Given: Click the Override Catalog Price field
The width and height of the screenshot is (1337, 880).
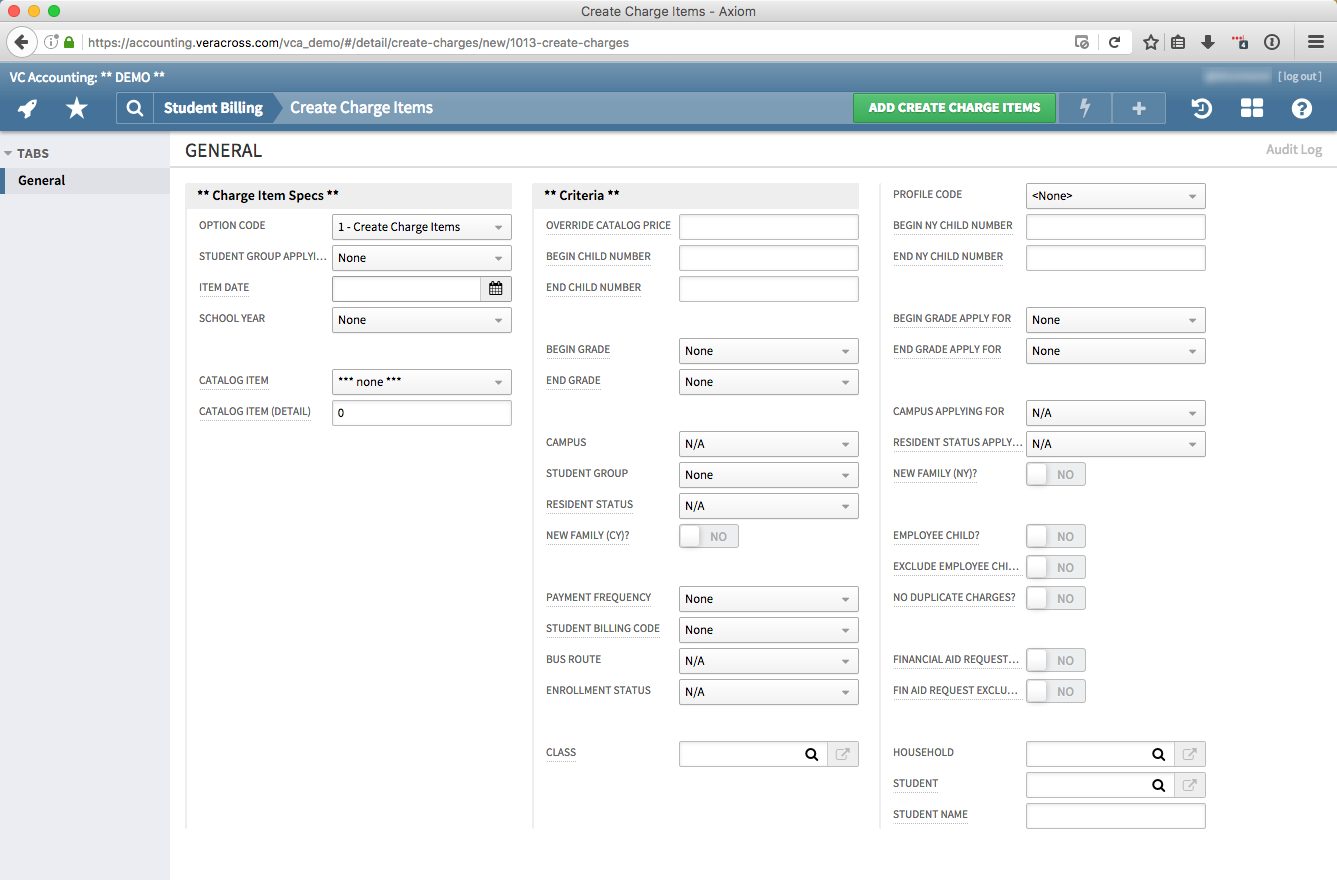Looking at the screenshot, I should coord(768,227).
